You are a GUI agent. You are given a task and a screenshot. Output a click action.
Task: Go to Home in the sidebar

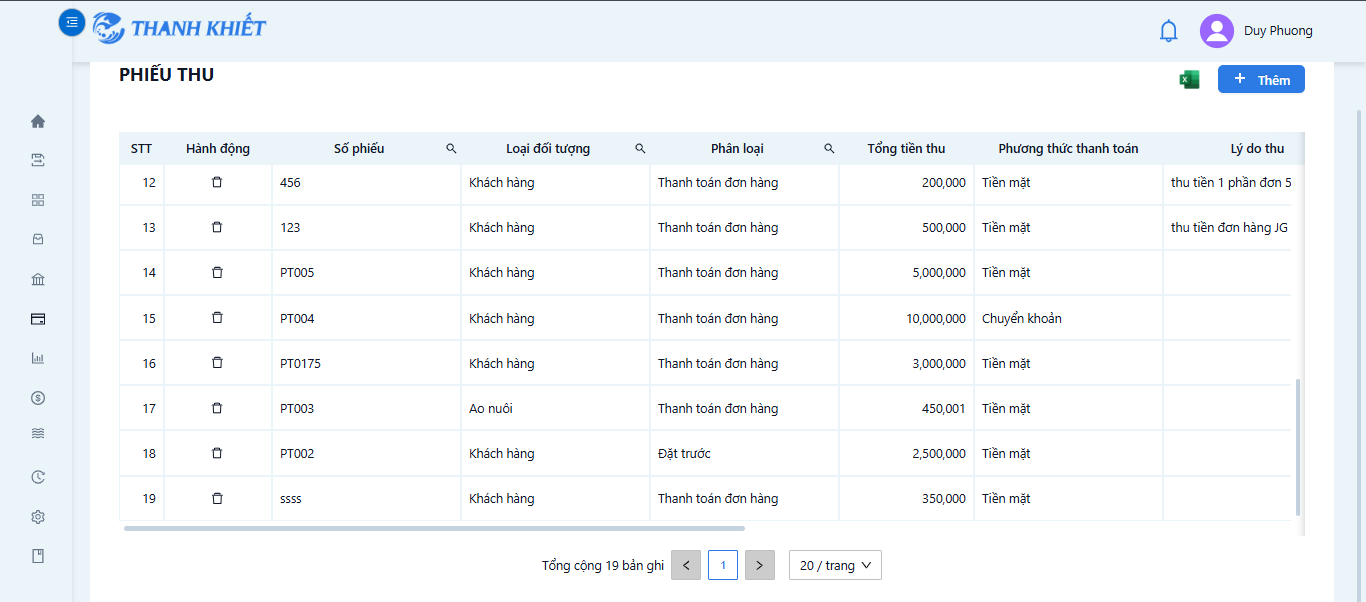click(x=38, y=121)
